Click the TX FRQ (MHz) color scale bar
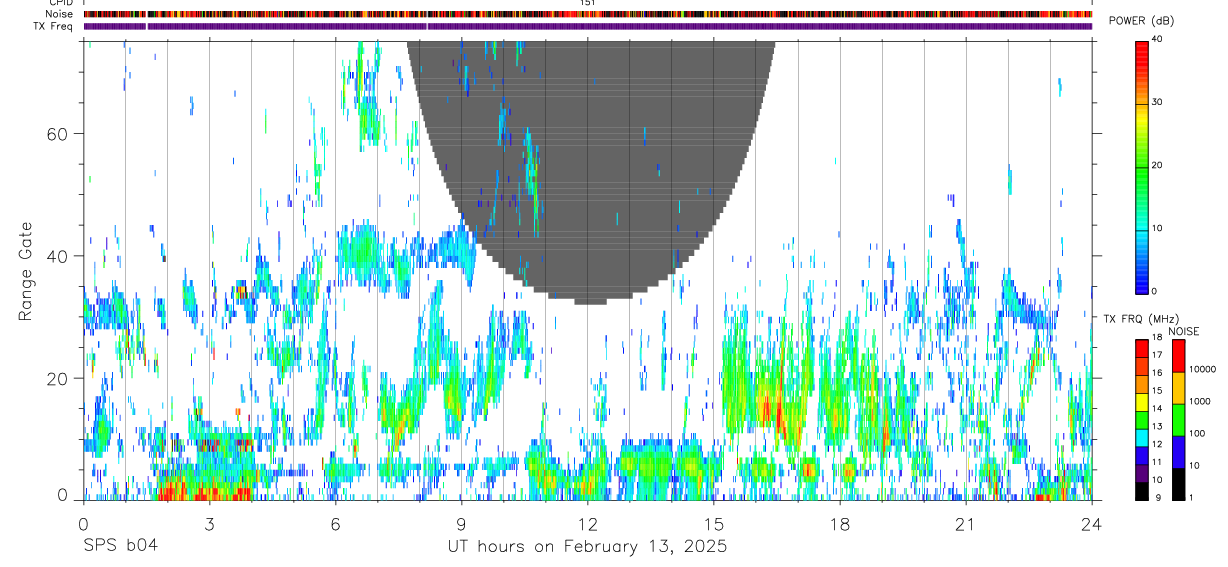Screen dimensions: 1228x567 1142,420
